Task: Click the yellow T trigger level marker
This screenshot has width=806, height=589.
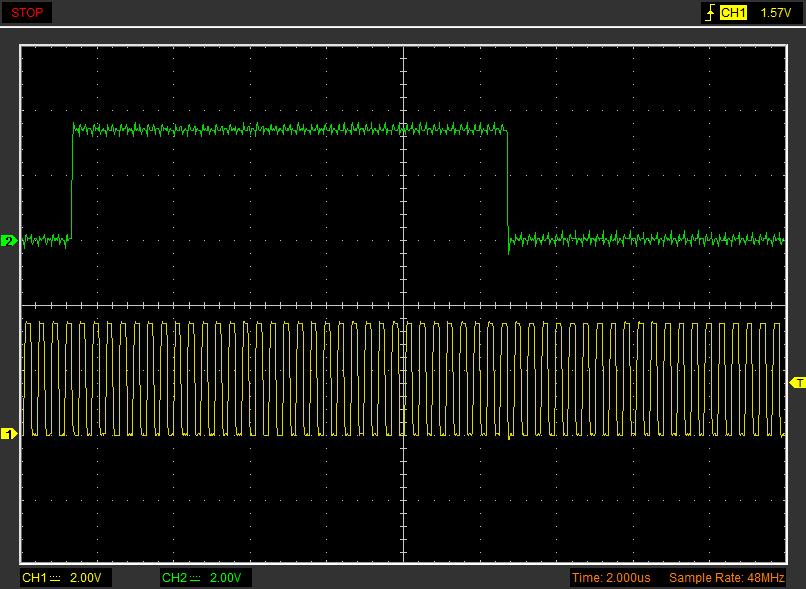Action: pos(797,383)
